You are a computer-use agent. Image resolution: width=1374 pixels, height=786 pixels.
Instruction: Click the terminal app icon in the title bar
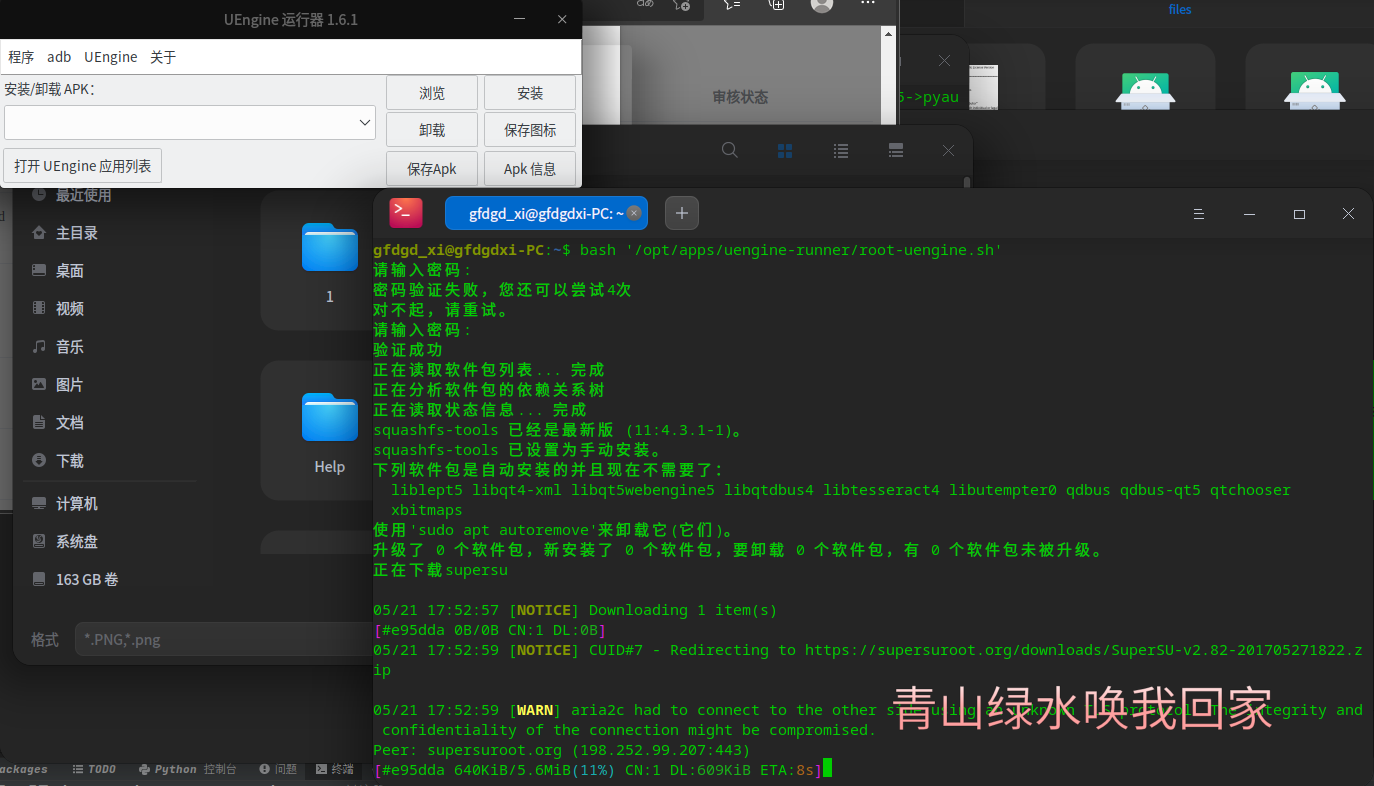click(x=406, y=213)
